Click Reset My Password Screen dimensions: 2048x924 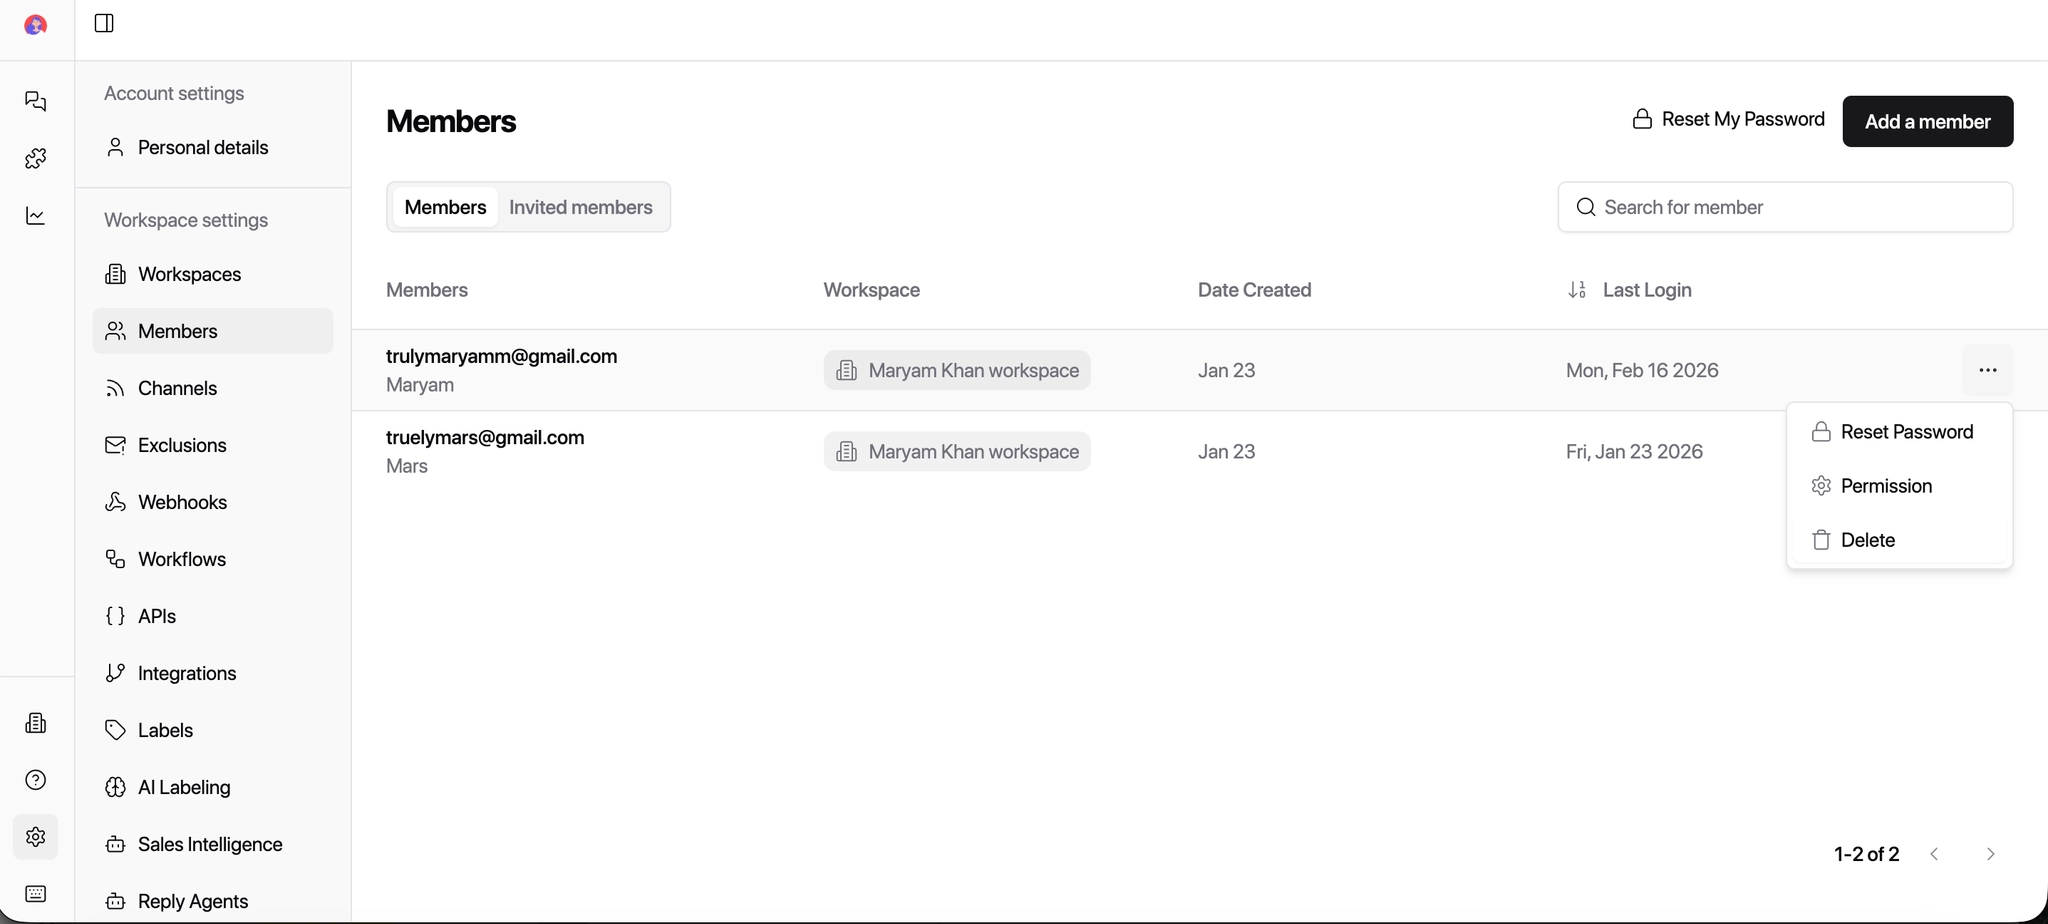[1728, 119]
